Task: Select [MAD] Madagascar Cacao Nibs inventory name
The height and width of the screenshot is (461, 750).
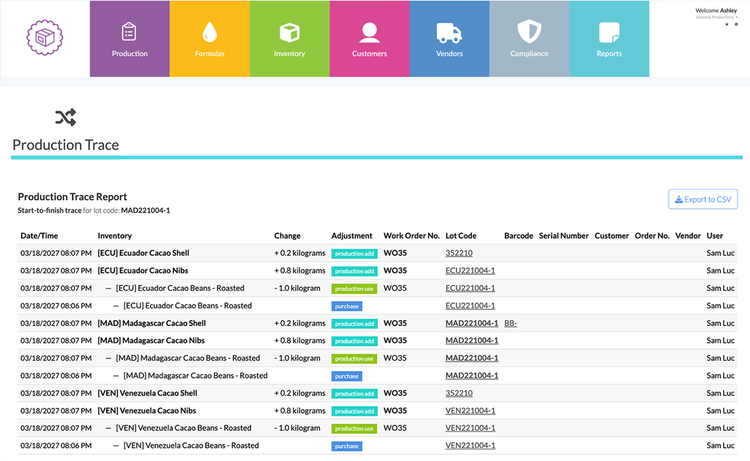Action: 151,340
